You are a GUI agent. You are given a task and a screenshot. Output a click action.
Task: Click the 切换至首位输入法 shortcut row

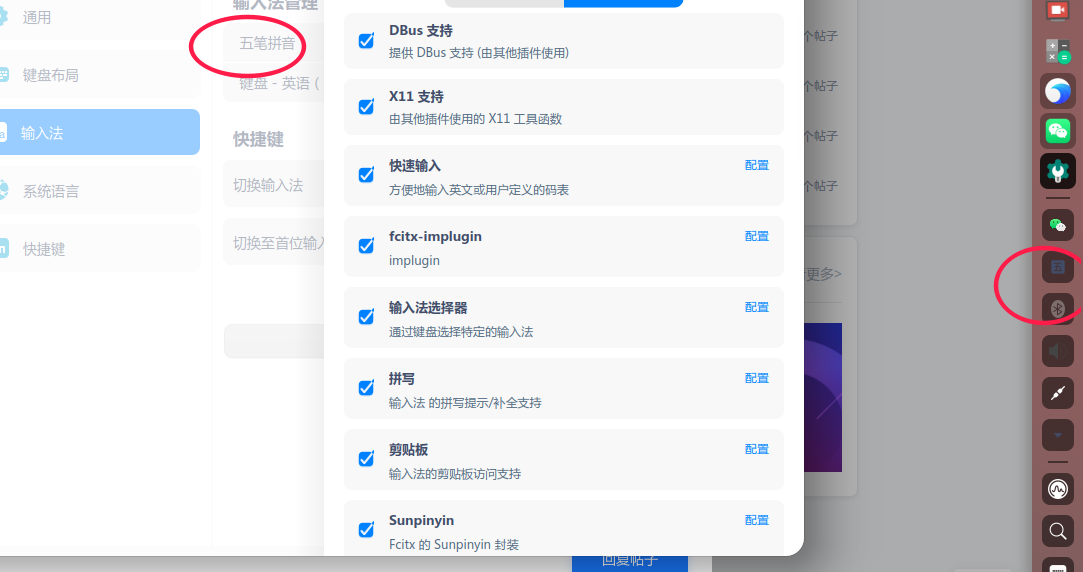[x=274, y=243]
